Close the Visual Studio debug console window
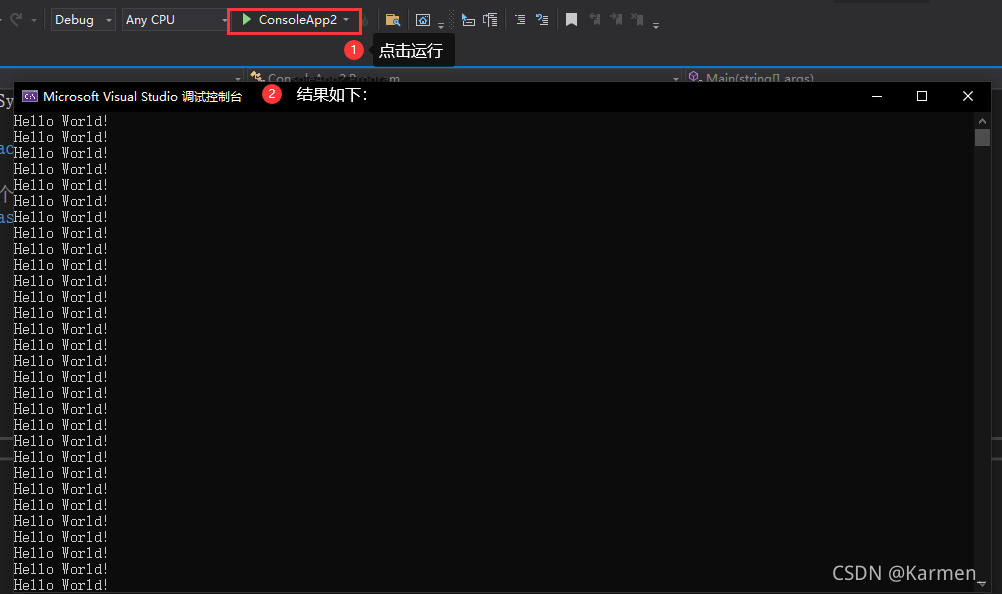Viewport: 1002px width, 594px height. (x=967, y=96)
